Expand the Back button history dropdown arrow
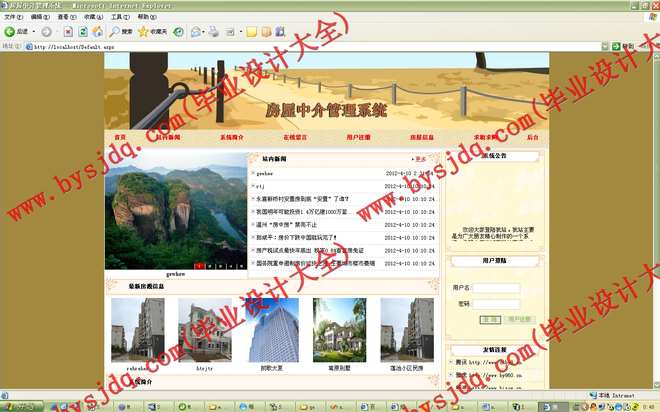This screenshot has height=412, width=660. point(34,32)
